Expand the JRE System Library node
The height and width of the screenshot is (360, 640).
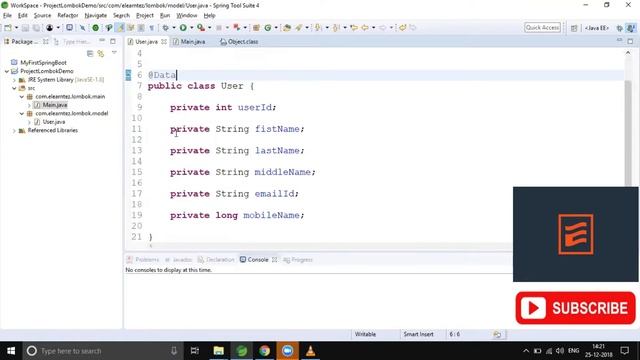point(14,80)
